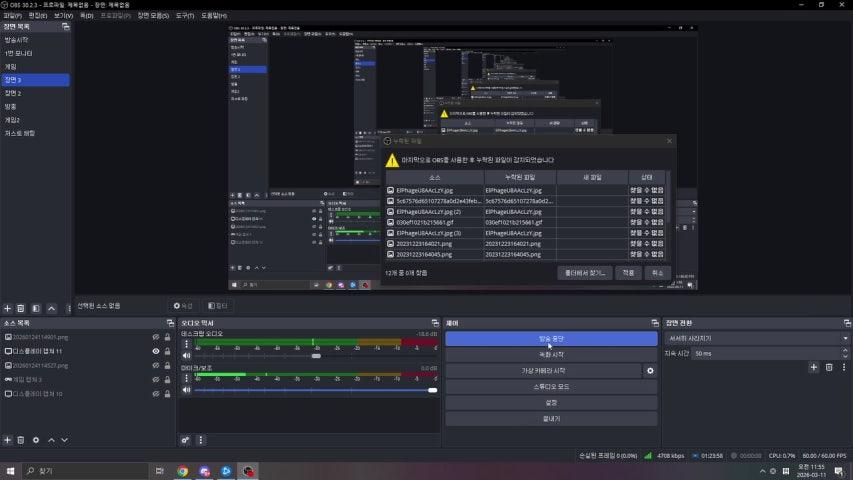
Task: Click the virtual camera settings gear
Action: click(x=650, y=370)
